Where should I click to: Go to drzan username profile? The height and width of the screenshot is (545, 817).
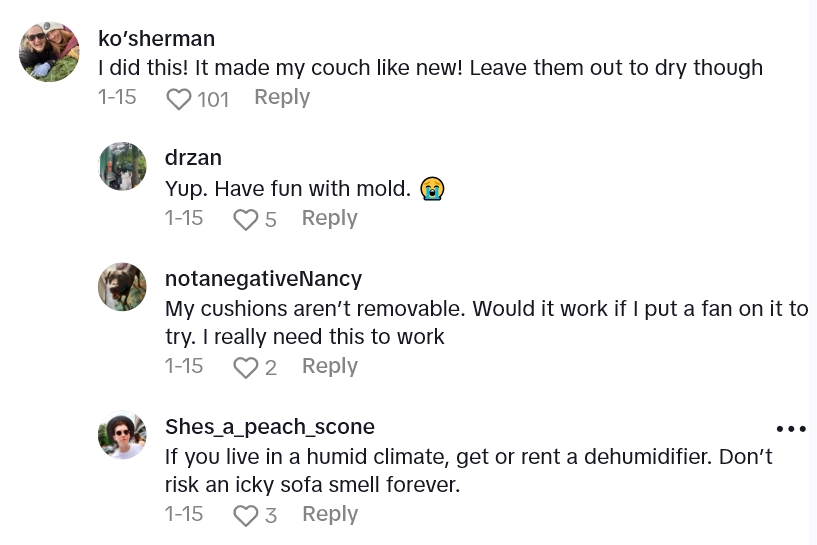[193, 158]
